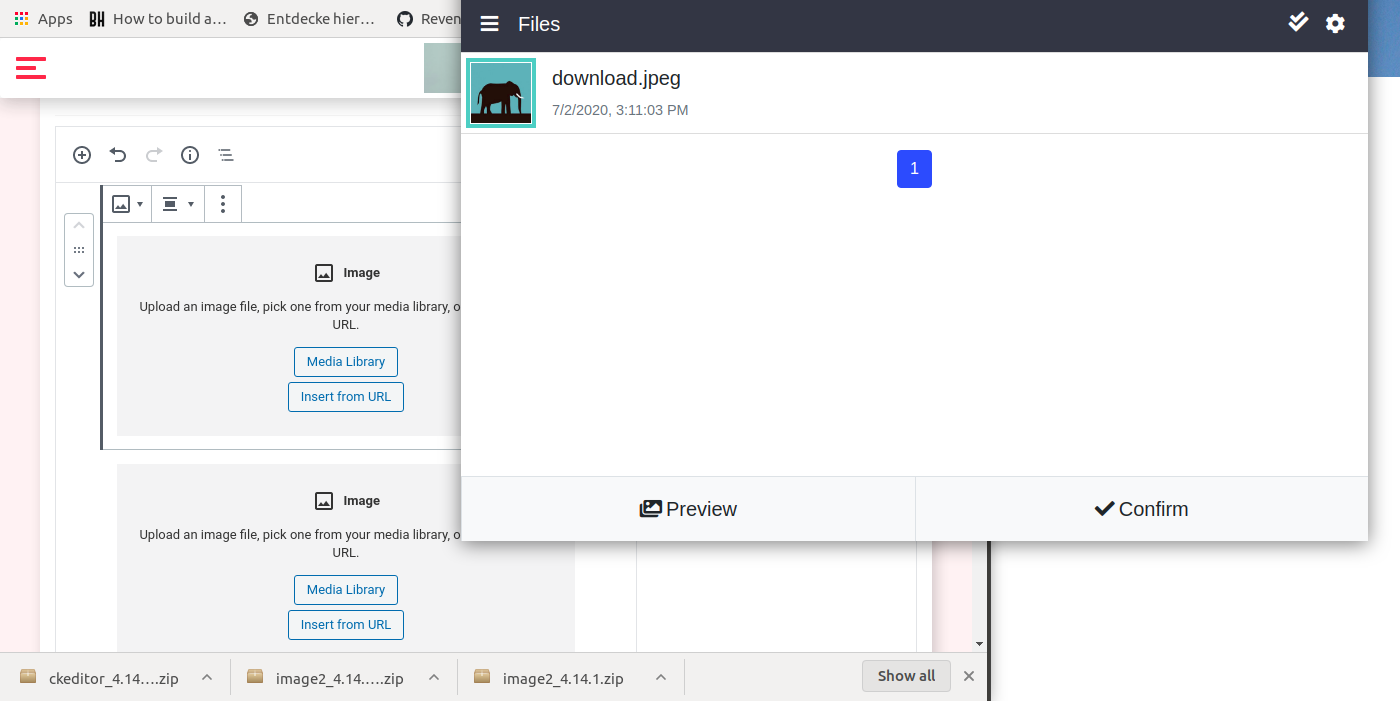
Task: Open the Files panel hamburger menu
Action: [489, 24]
